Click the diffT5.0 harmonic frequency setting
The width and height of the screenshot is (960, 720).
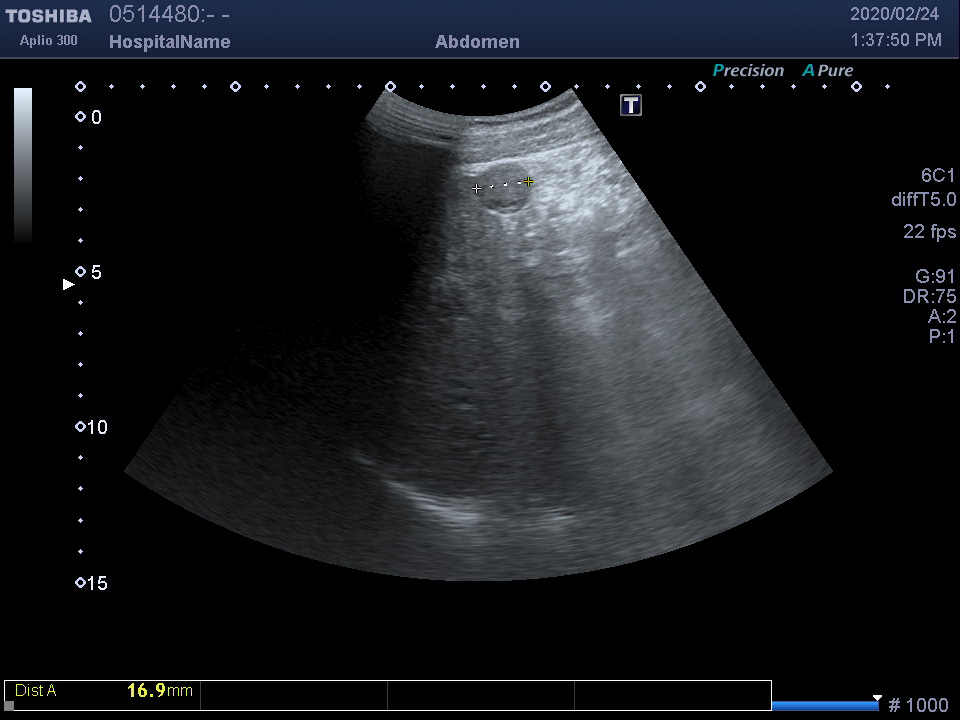click(923, 200)
